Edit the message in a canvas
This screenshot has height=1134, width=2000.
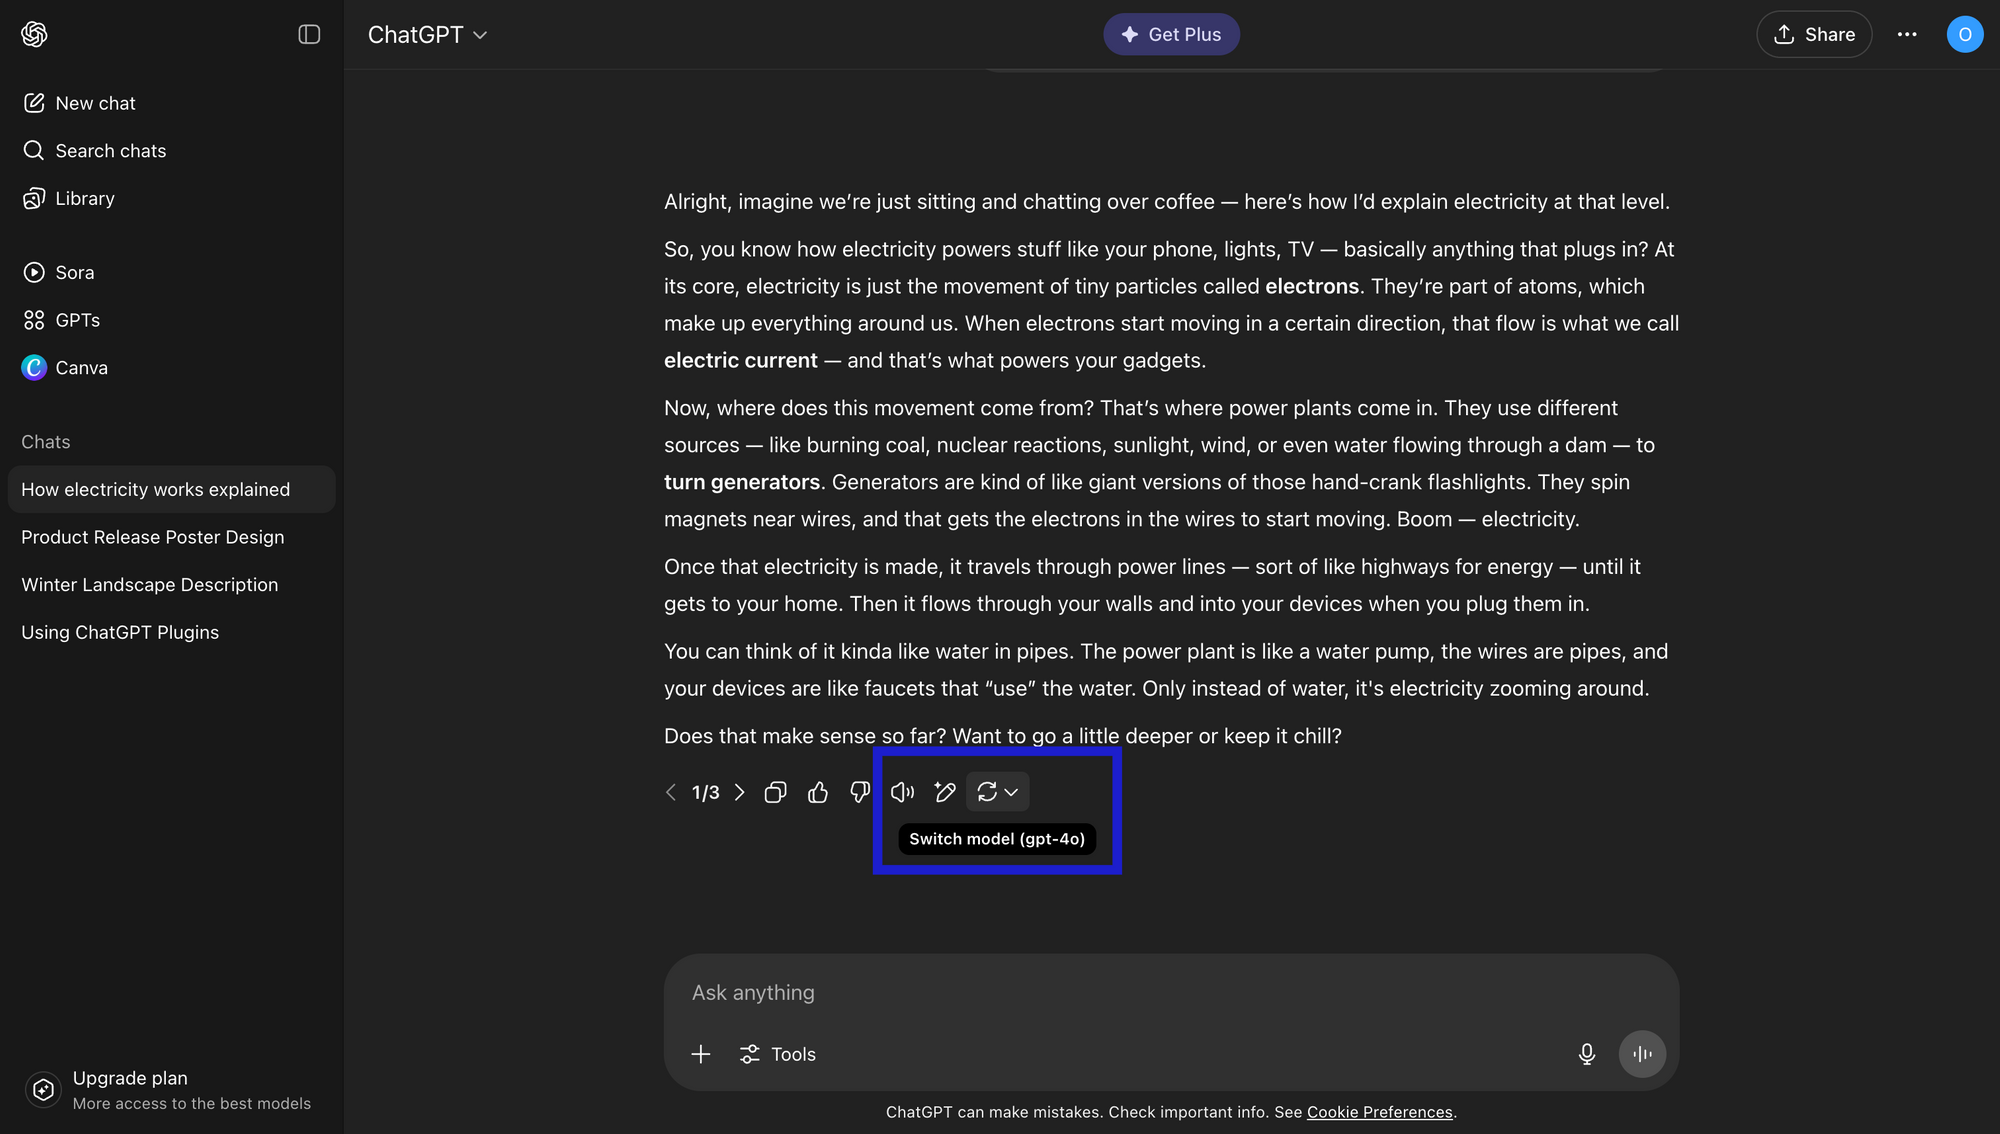click(x=944, y=791)
